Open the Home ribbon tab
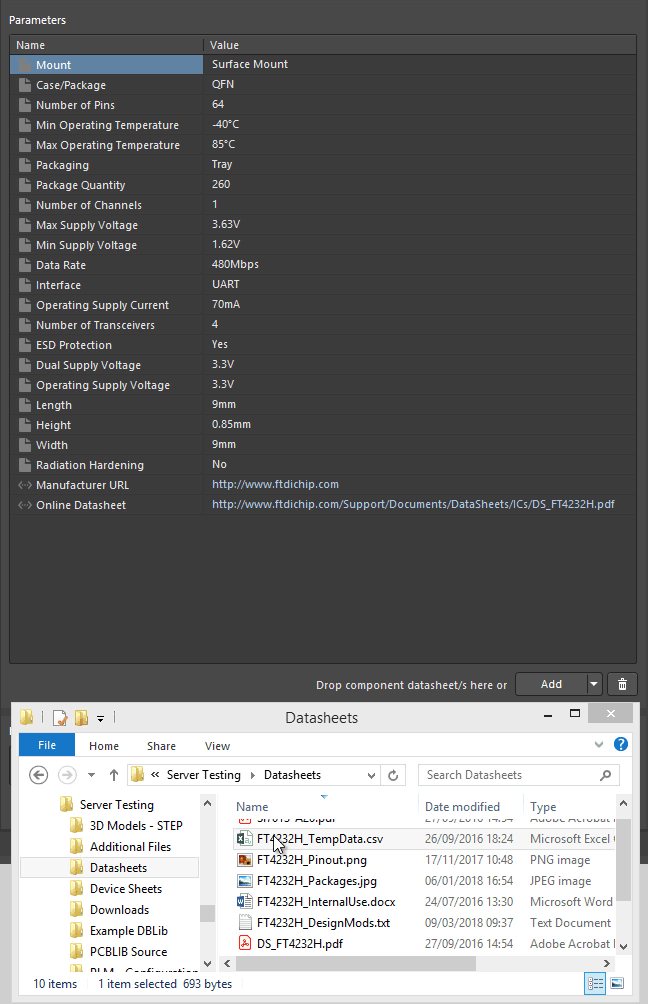648x1004 pixels. [x=104, y=746]
